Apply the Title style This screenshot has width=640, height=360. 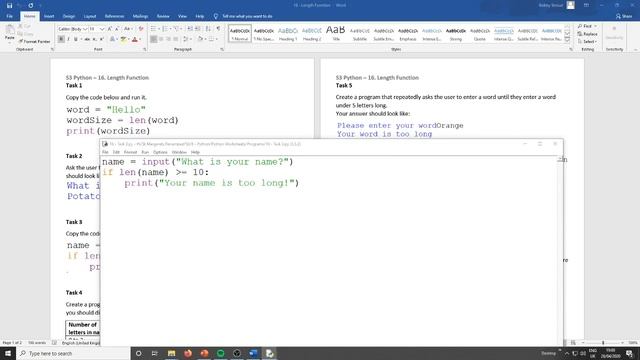pyautogui.click(x=336, y=33)
